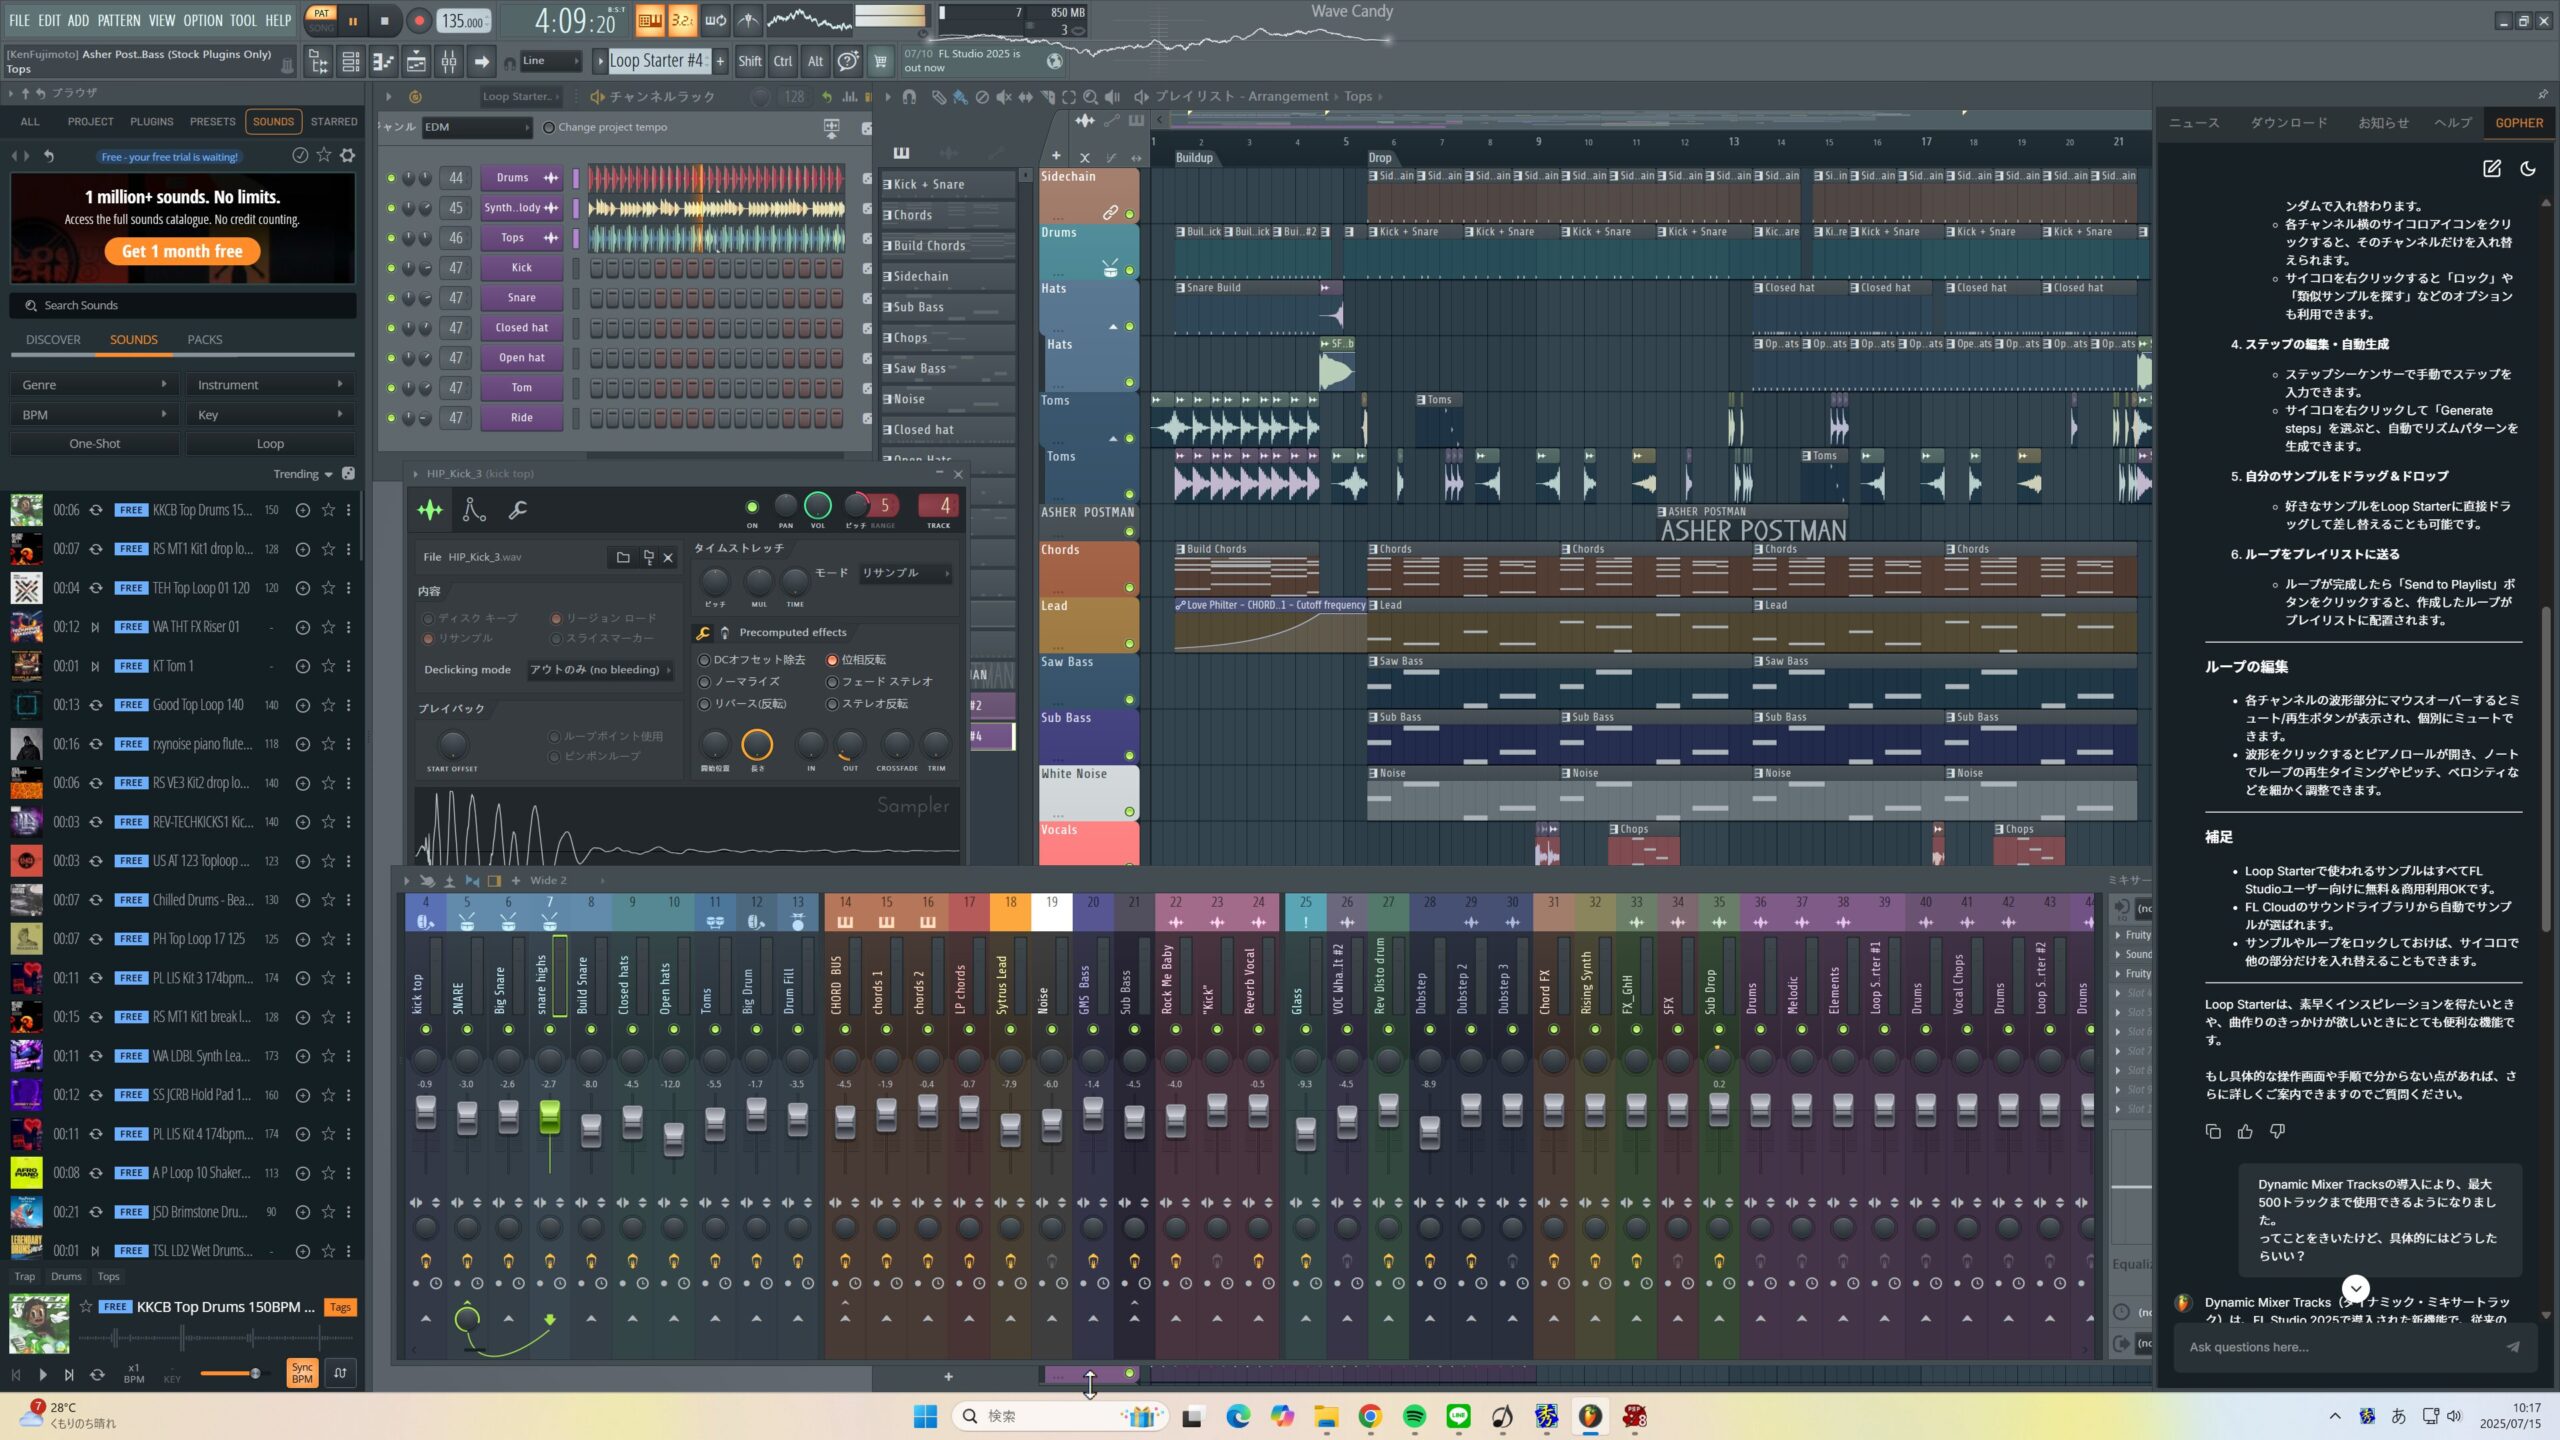
Task: Pause playback in the transport panel
Action: tap(352, 21)
